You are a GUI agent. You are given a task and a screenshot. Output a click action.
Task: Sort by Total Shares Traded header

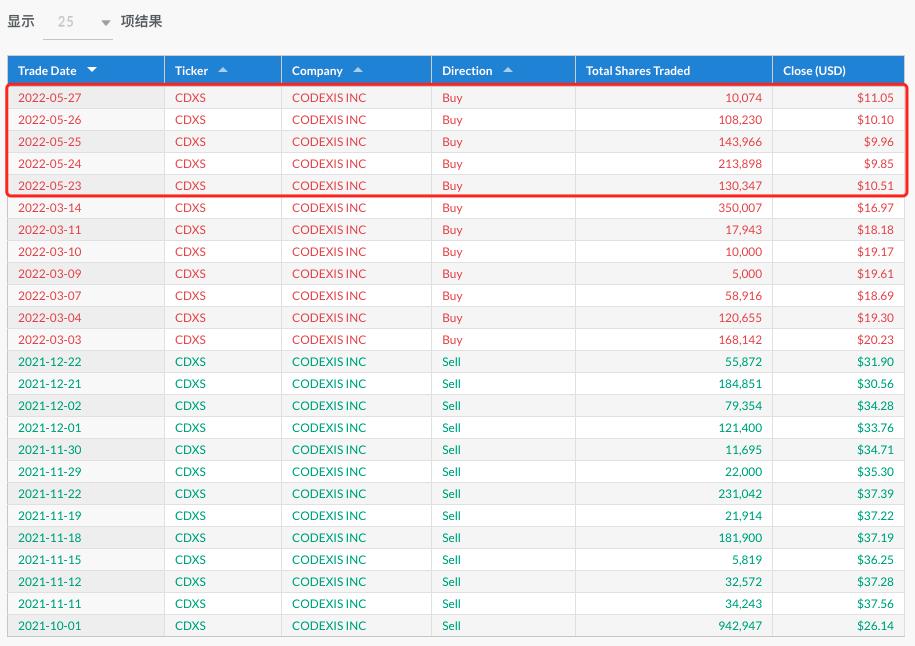click(x=638, y=71)
